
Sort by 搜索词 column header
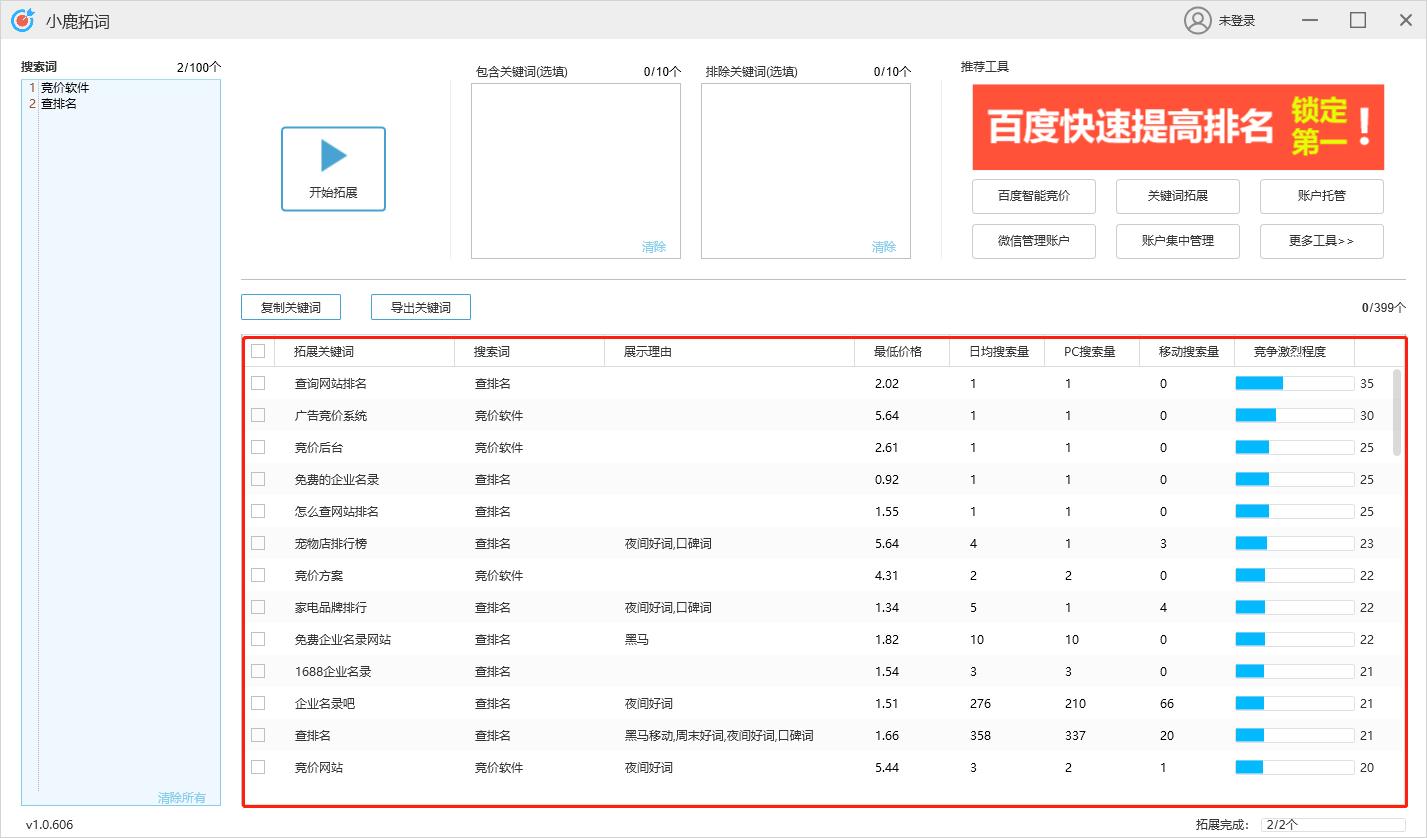tap(529, 352)
